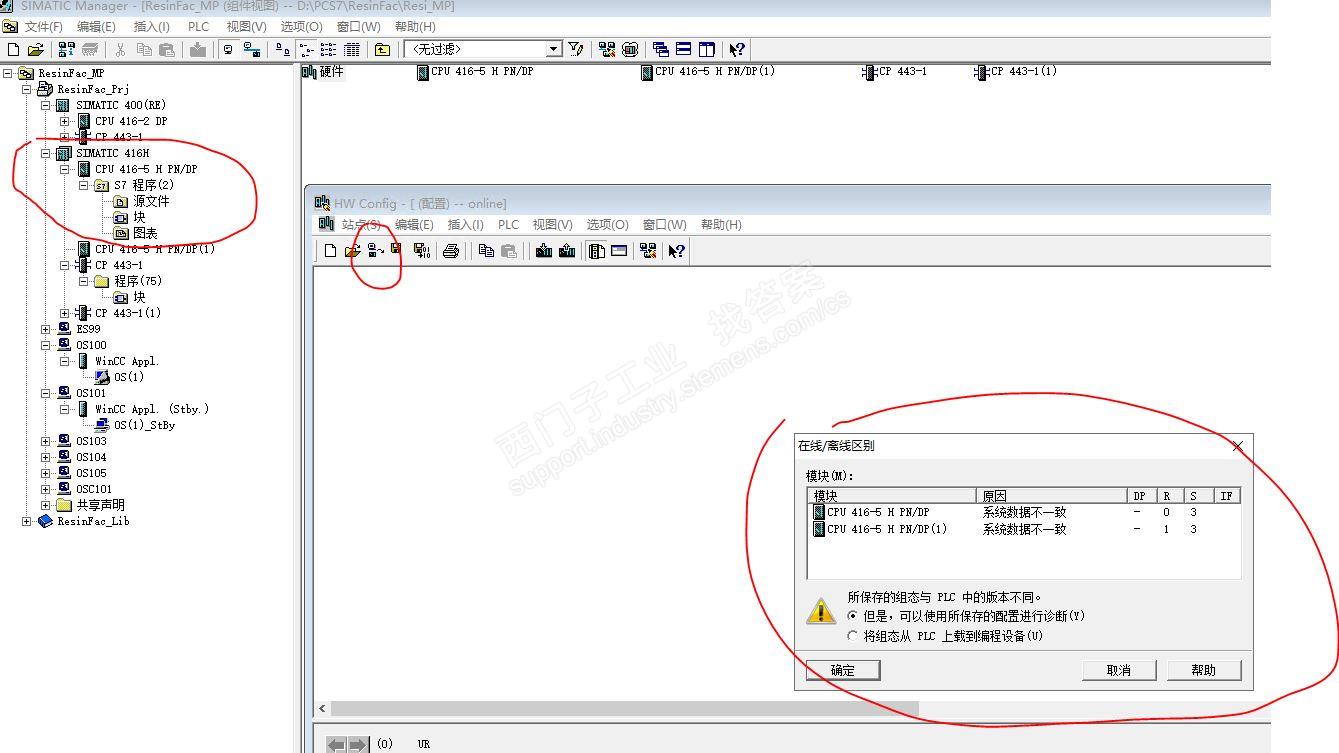
Task: Expand the ResinFac_Lib library node
Action: click(x=27, y=521)
